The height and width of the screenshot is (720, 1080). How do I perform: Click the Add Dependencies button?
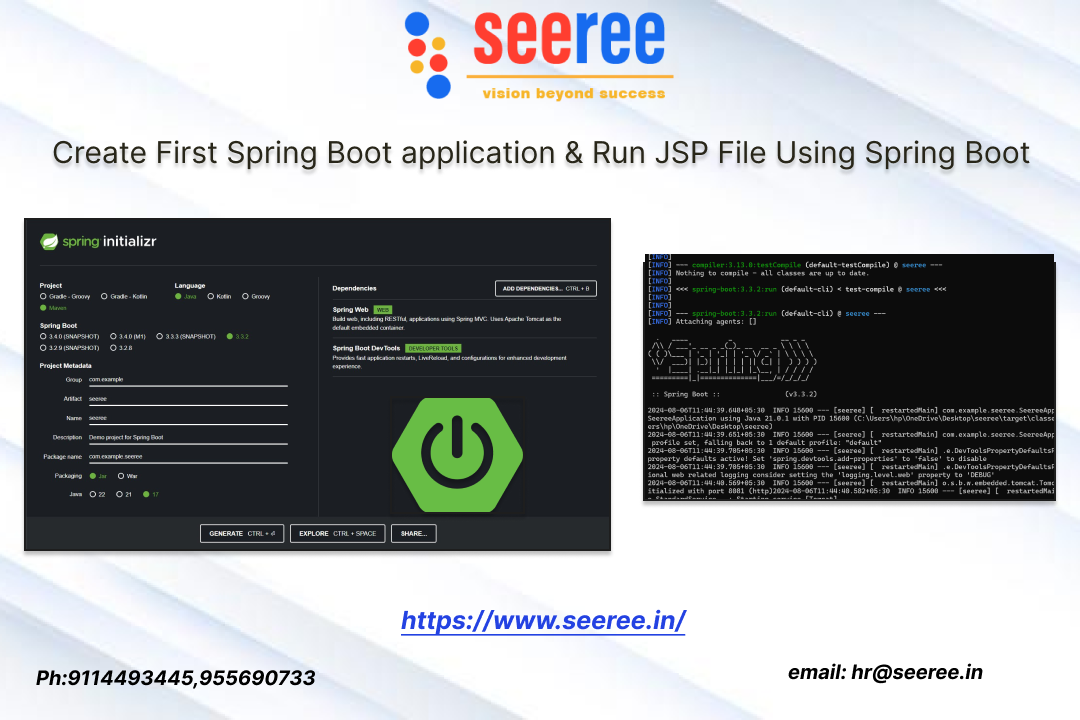546,289
